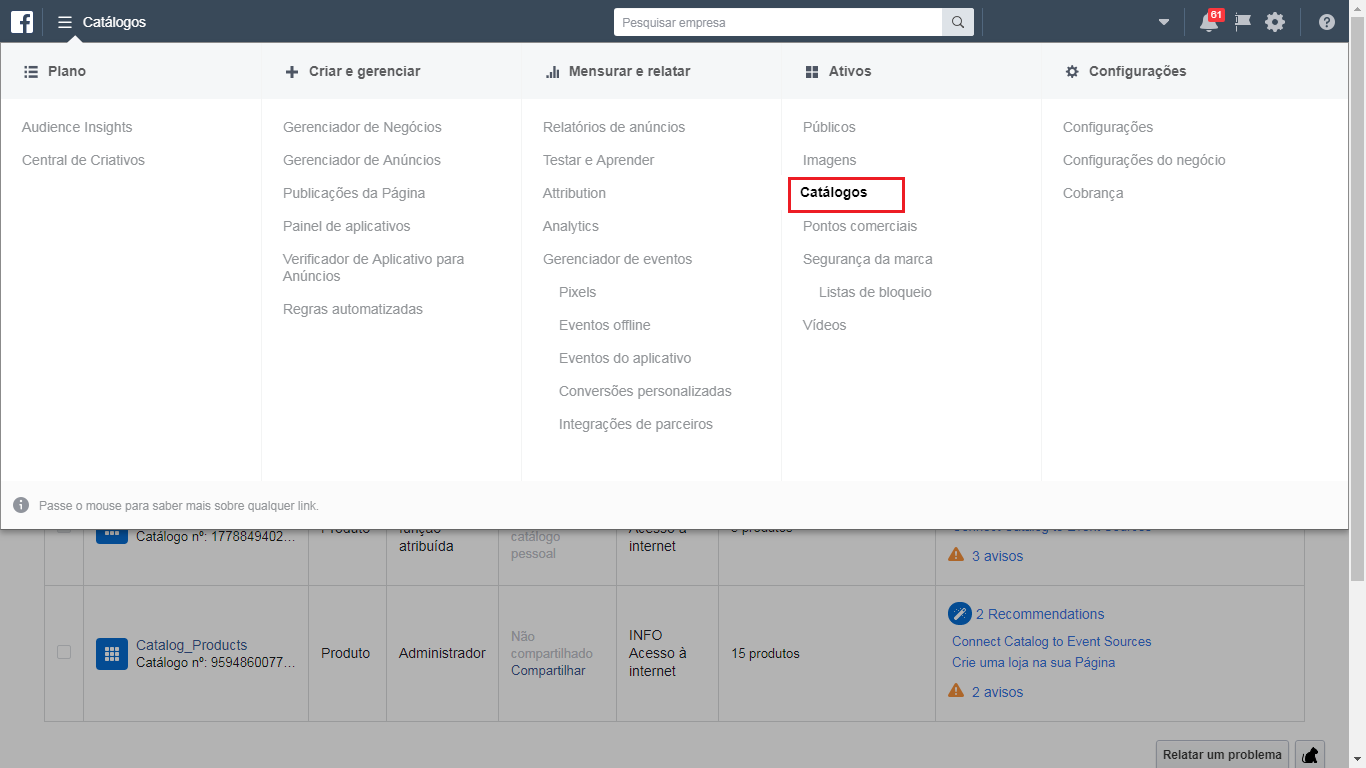Open Publicações da Página

(354, 193)
